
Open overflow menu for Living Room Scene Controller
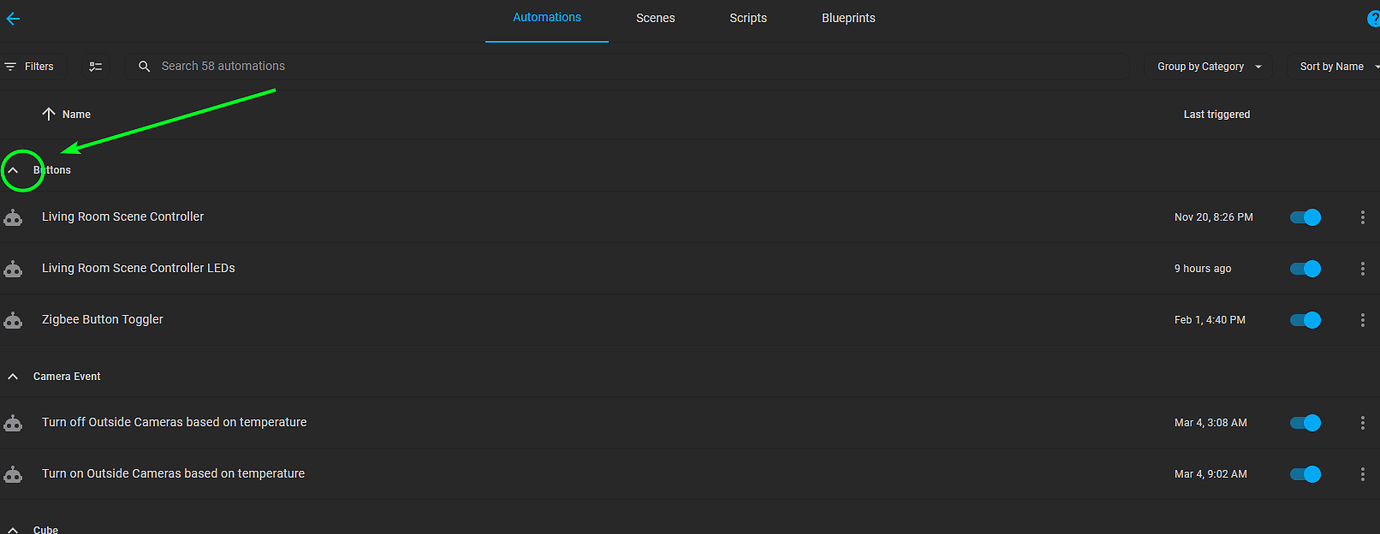[x=1362, y=217]
